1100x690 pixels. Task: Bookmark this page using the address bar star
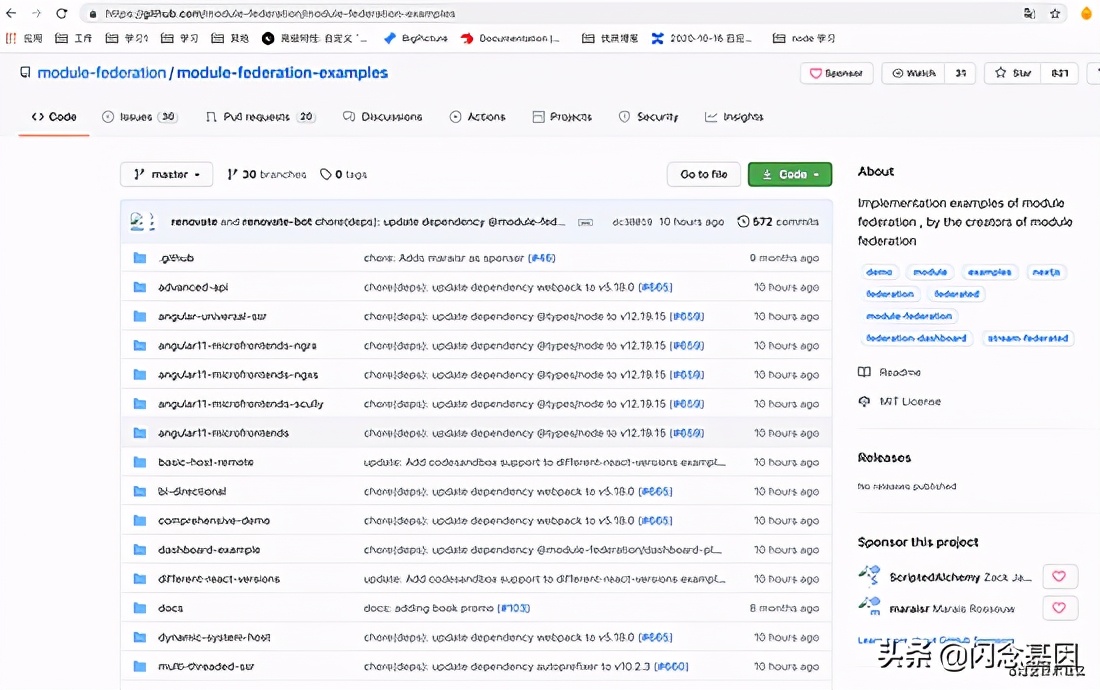pos(1055,14)
